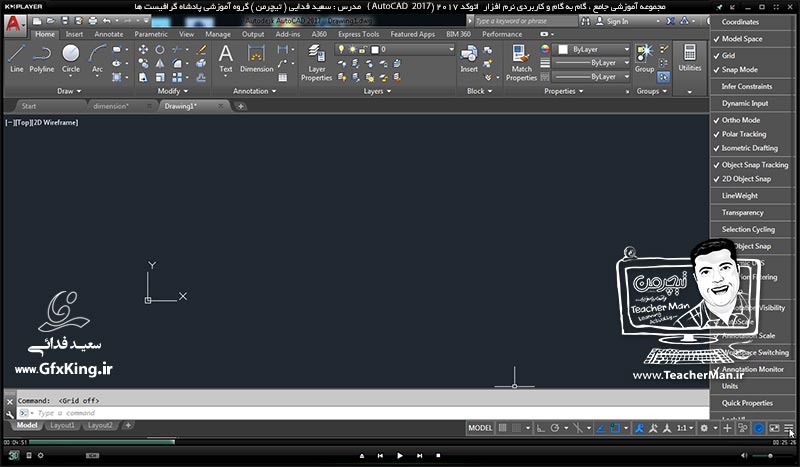The height and width of the screenshot is (467, 800).
Task: Click the Clean Screen icon in status bar
Action: 774,428
